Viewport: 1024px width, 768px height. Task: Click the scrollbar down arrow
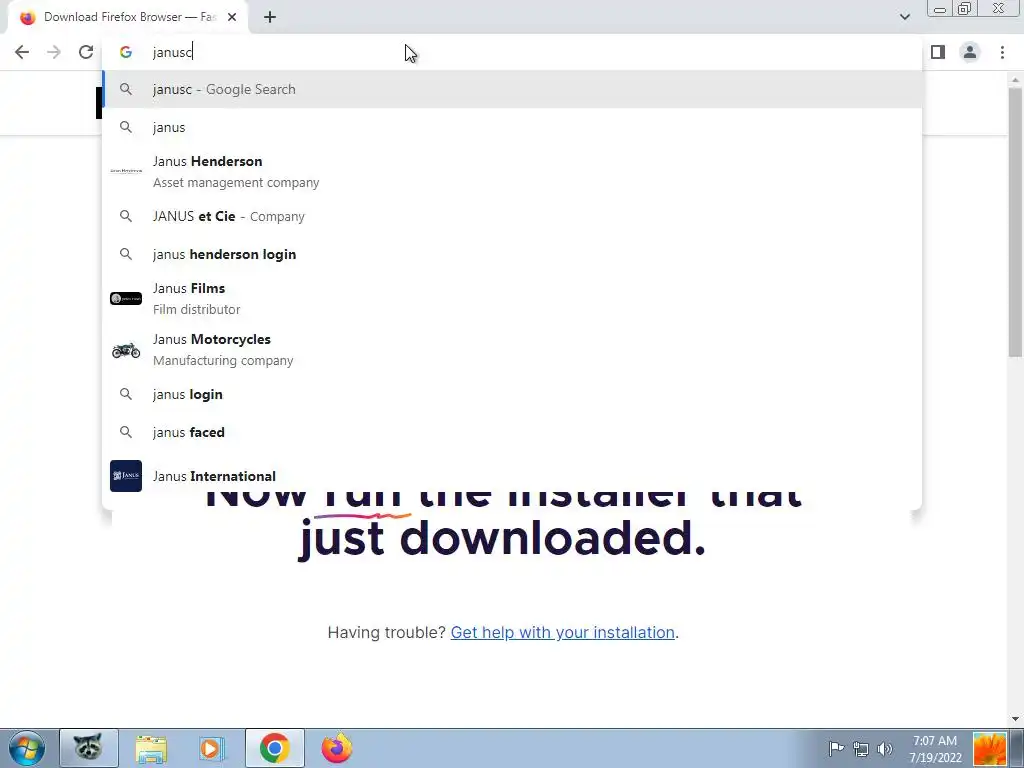(x=1015, y=719)
